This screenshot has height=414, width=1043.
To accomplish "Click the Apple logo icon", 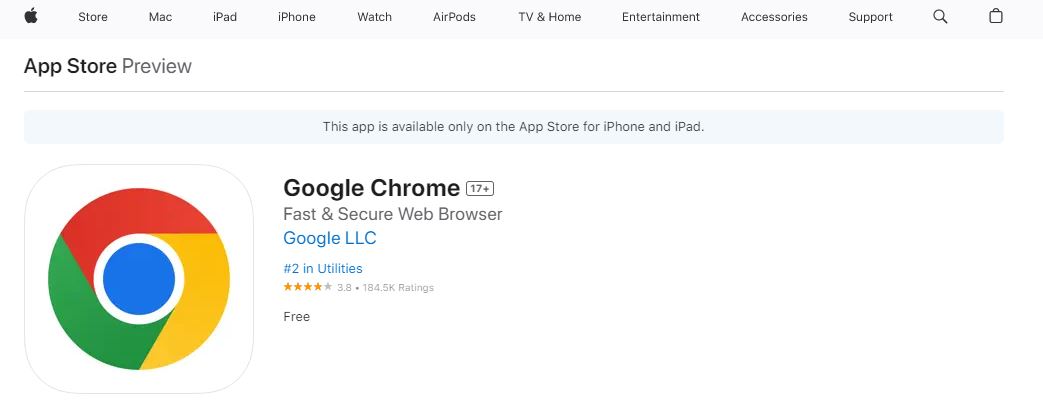I will [31, 16].
